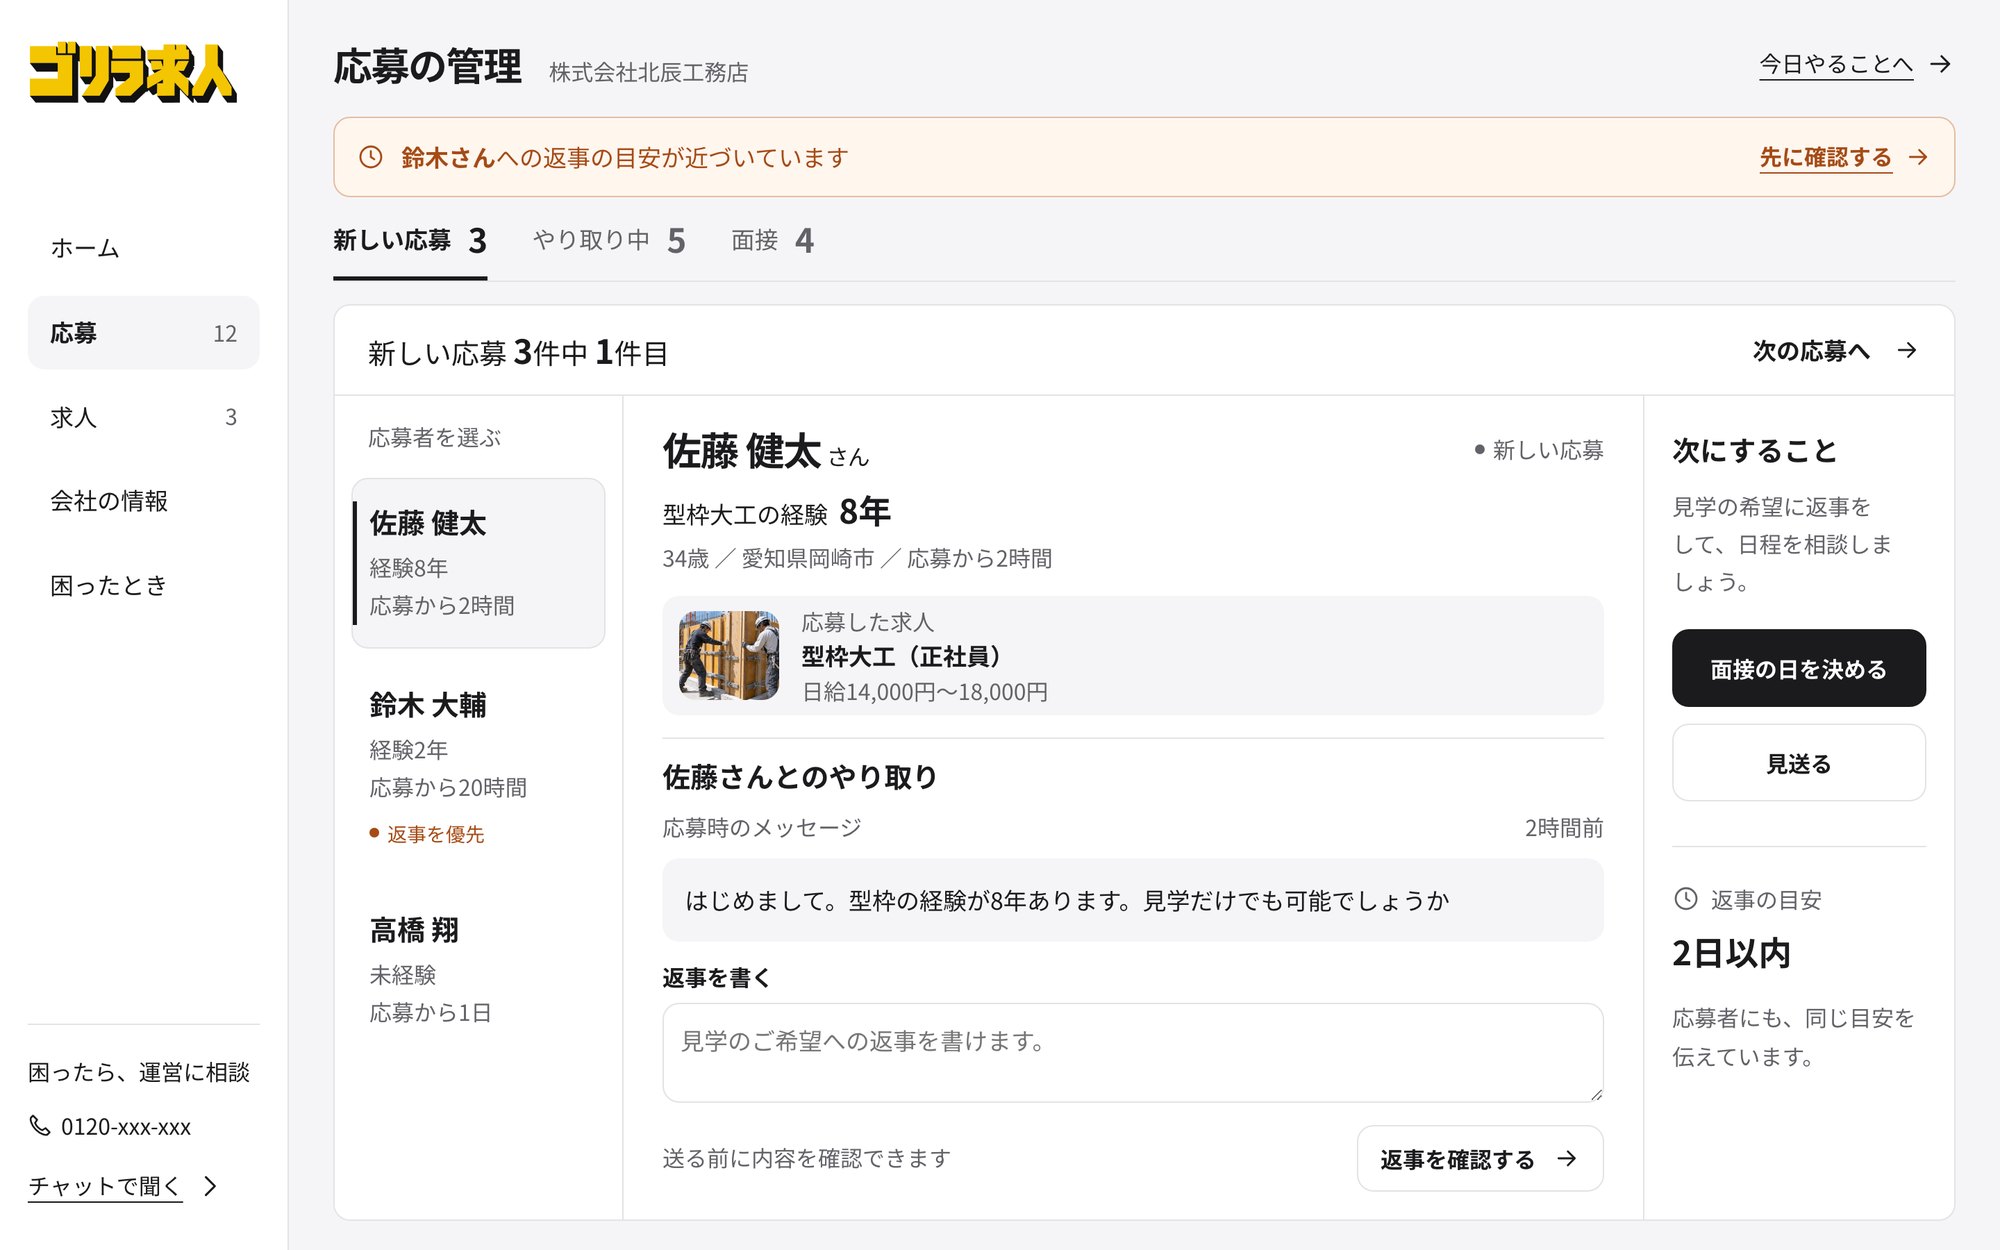Go to 会社の情報 in the sidebar

[x=143, y=501]
